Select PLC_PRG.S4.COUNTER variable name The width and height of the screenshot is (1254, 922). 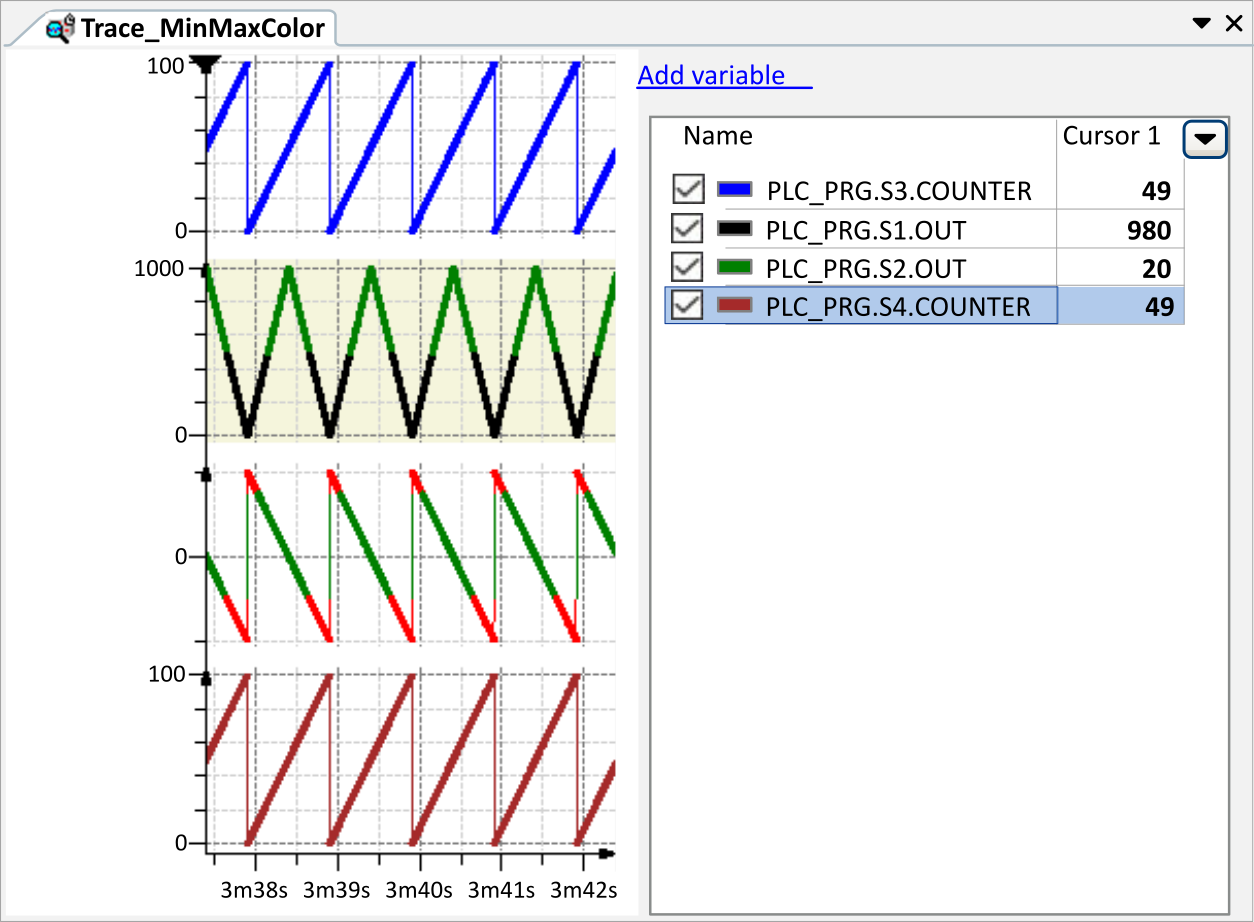coord(898,307)
